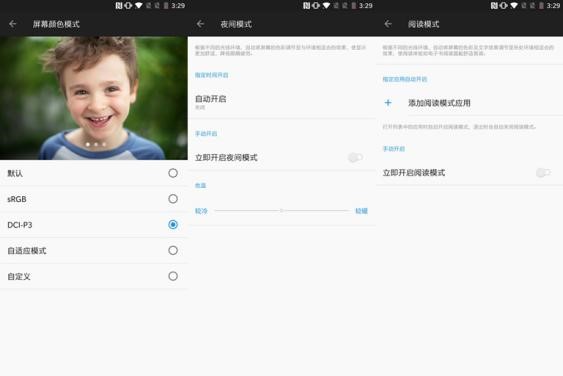
Task: Open the 自动开启 setting
Action: [282, 102]
